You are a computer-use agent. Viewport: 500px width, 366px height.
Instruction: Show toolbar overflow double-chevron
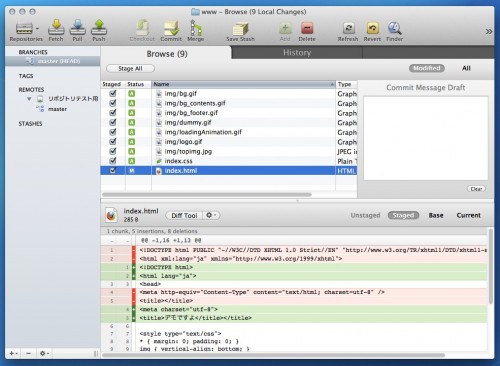point(489,32)
